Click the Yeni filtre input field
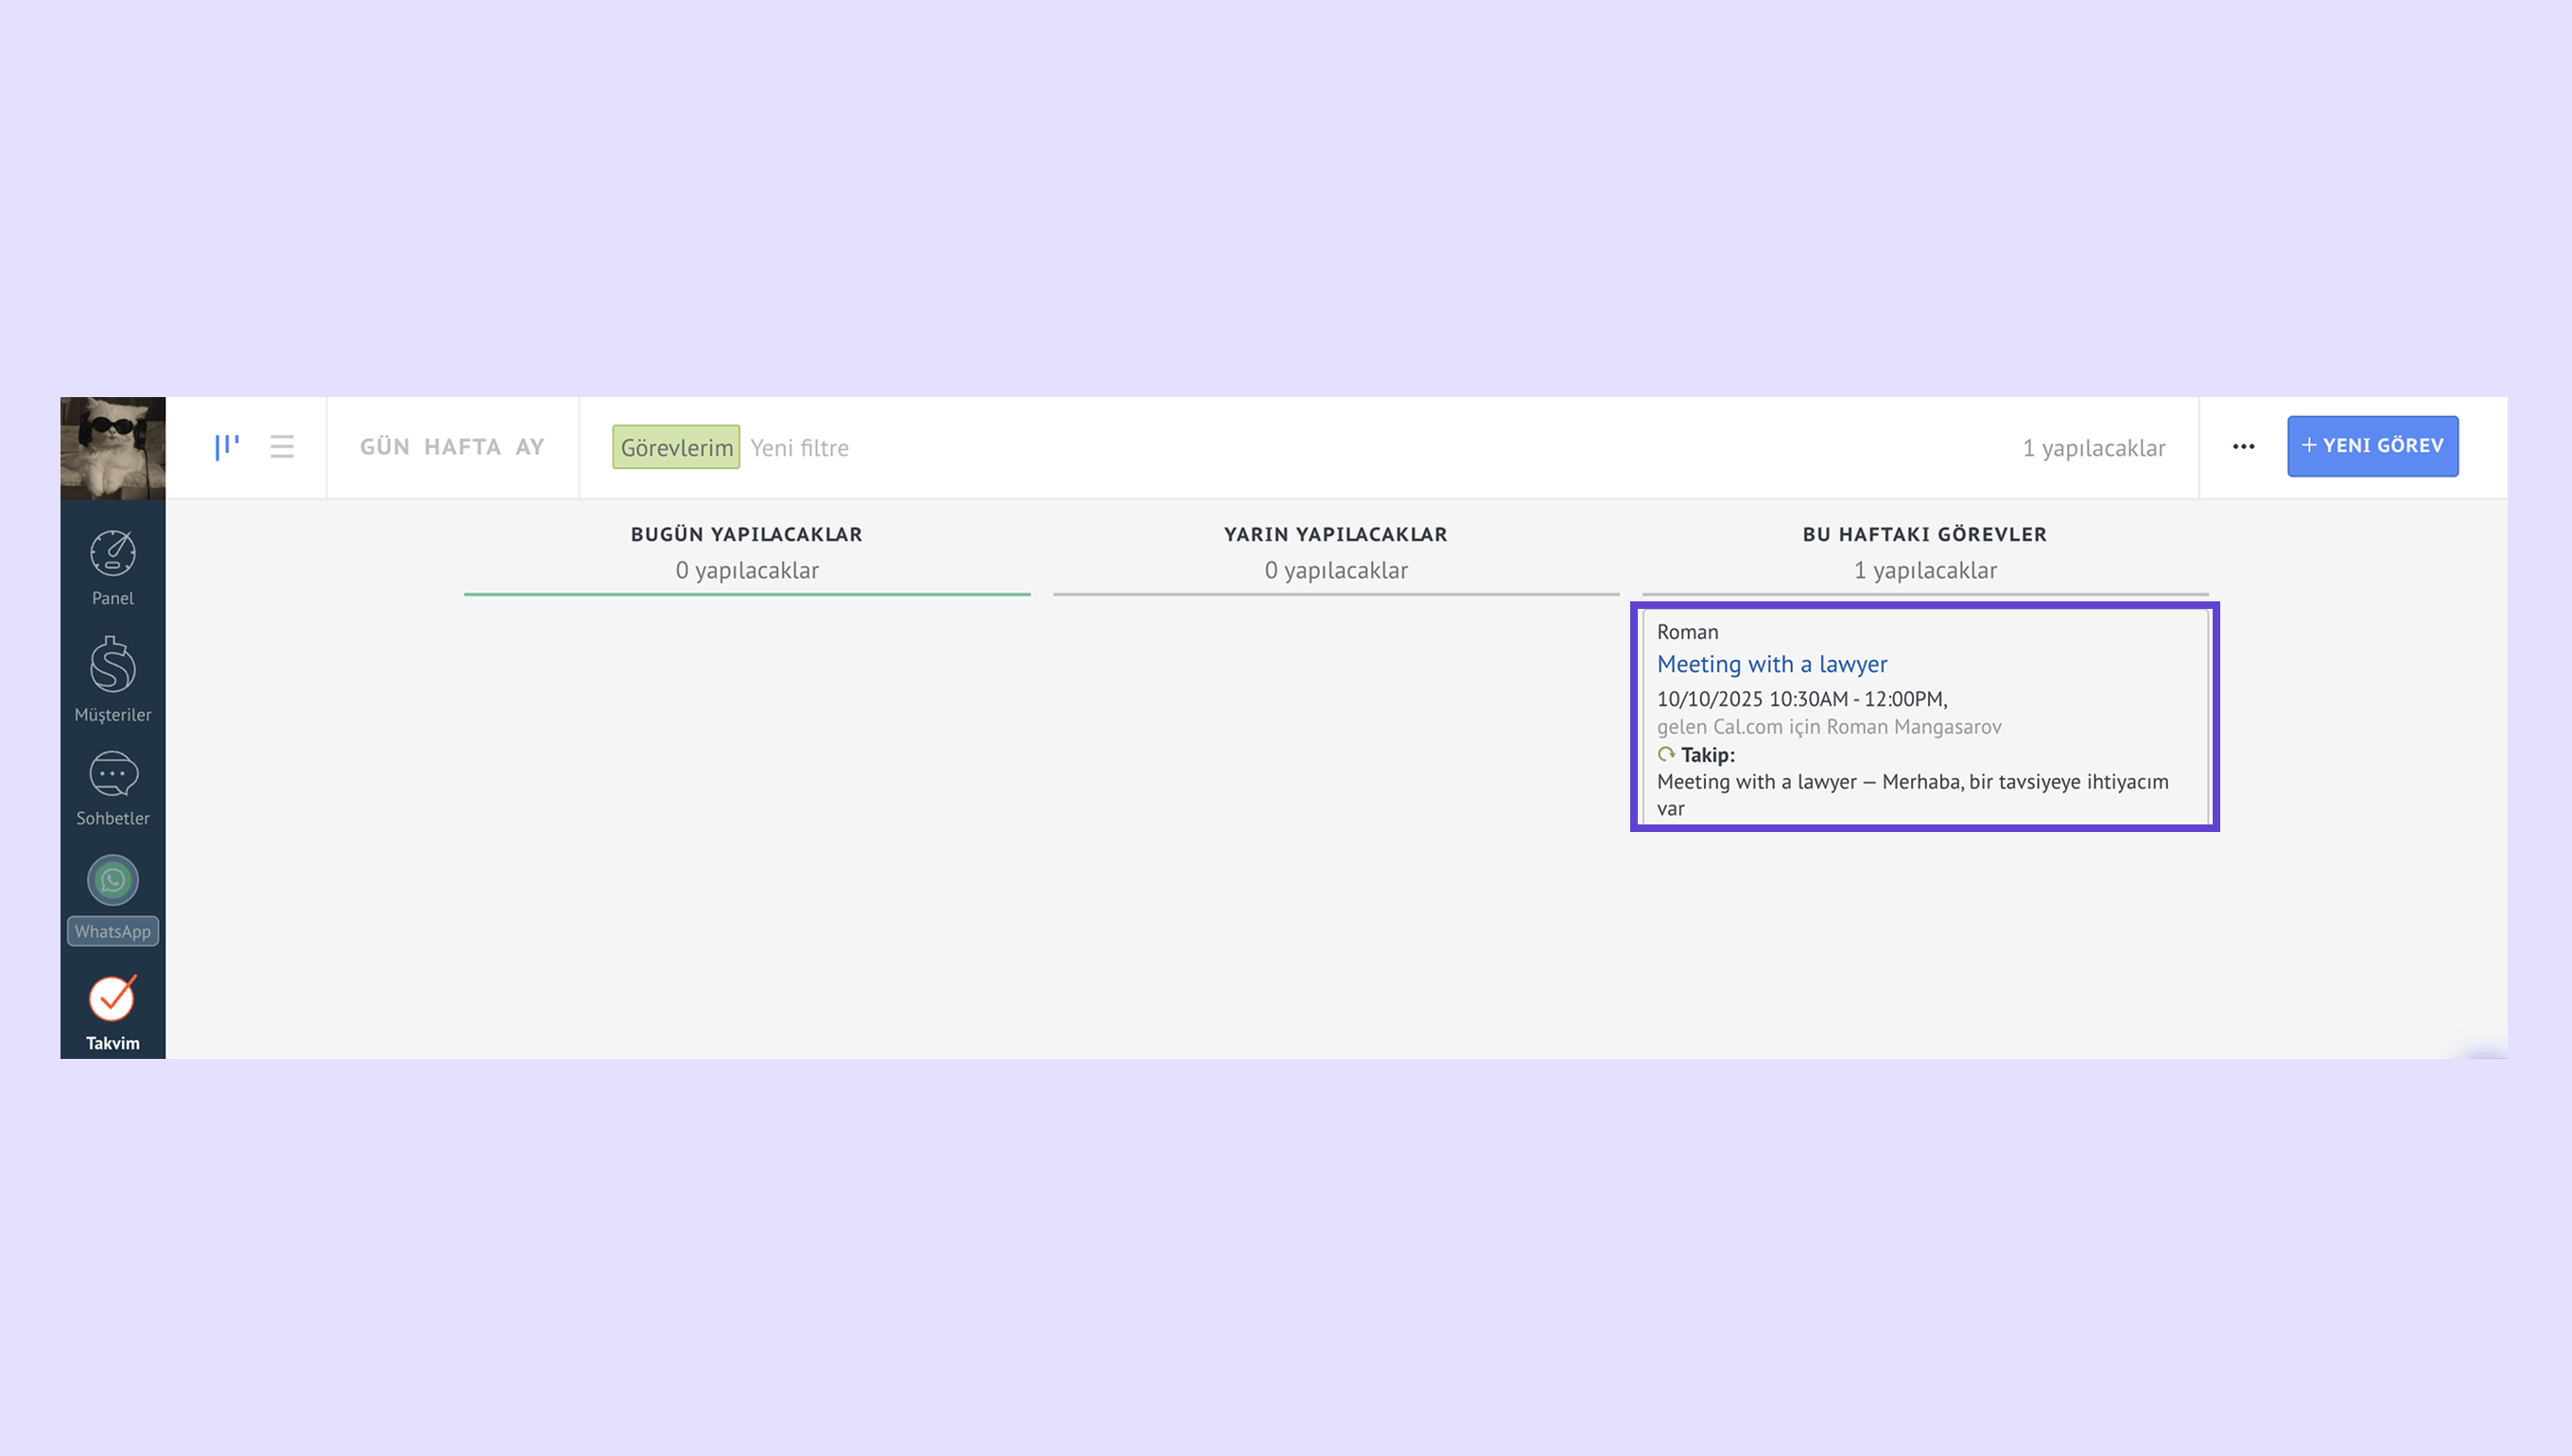The image size is (2572, 1456). (799, 448)
